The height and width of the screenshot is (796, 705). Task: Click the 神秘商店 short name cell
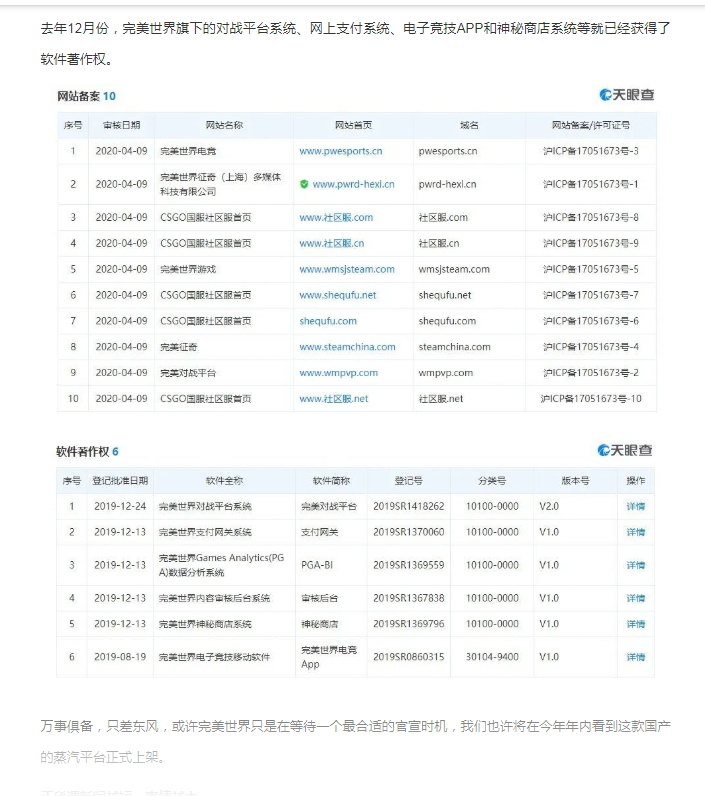tap(320, 624)
